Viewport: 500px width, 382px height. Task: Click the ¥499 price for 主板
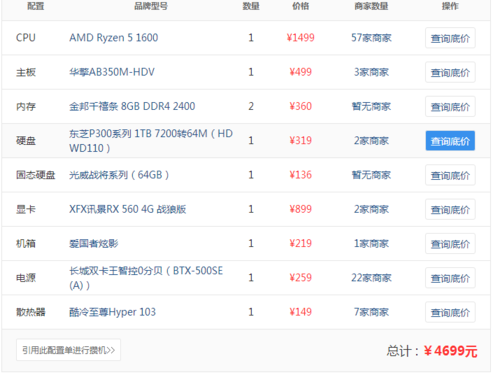click(300, 72)
